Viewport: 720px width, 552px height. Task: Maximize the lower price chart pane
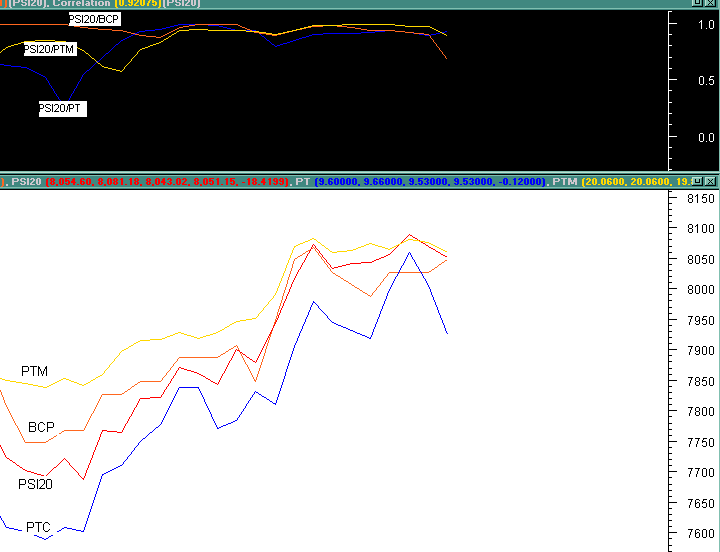tap(697, 181)
